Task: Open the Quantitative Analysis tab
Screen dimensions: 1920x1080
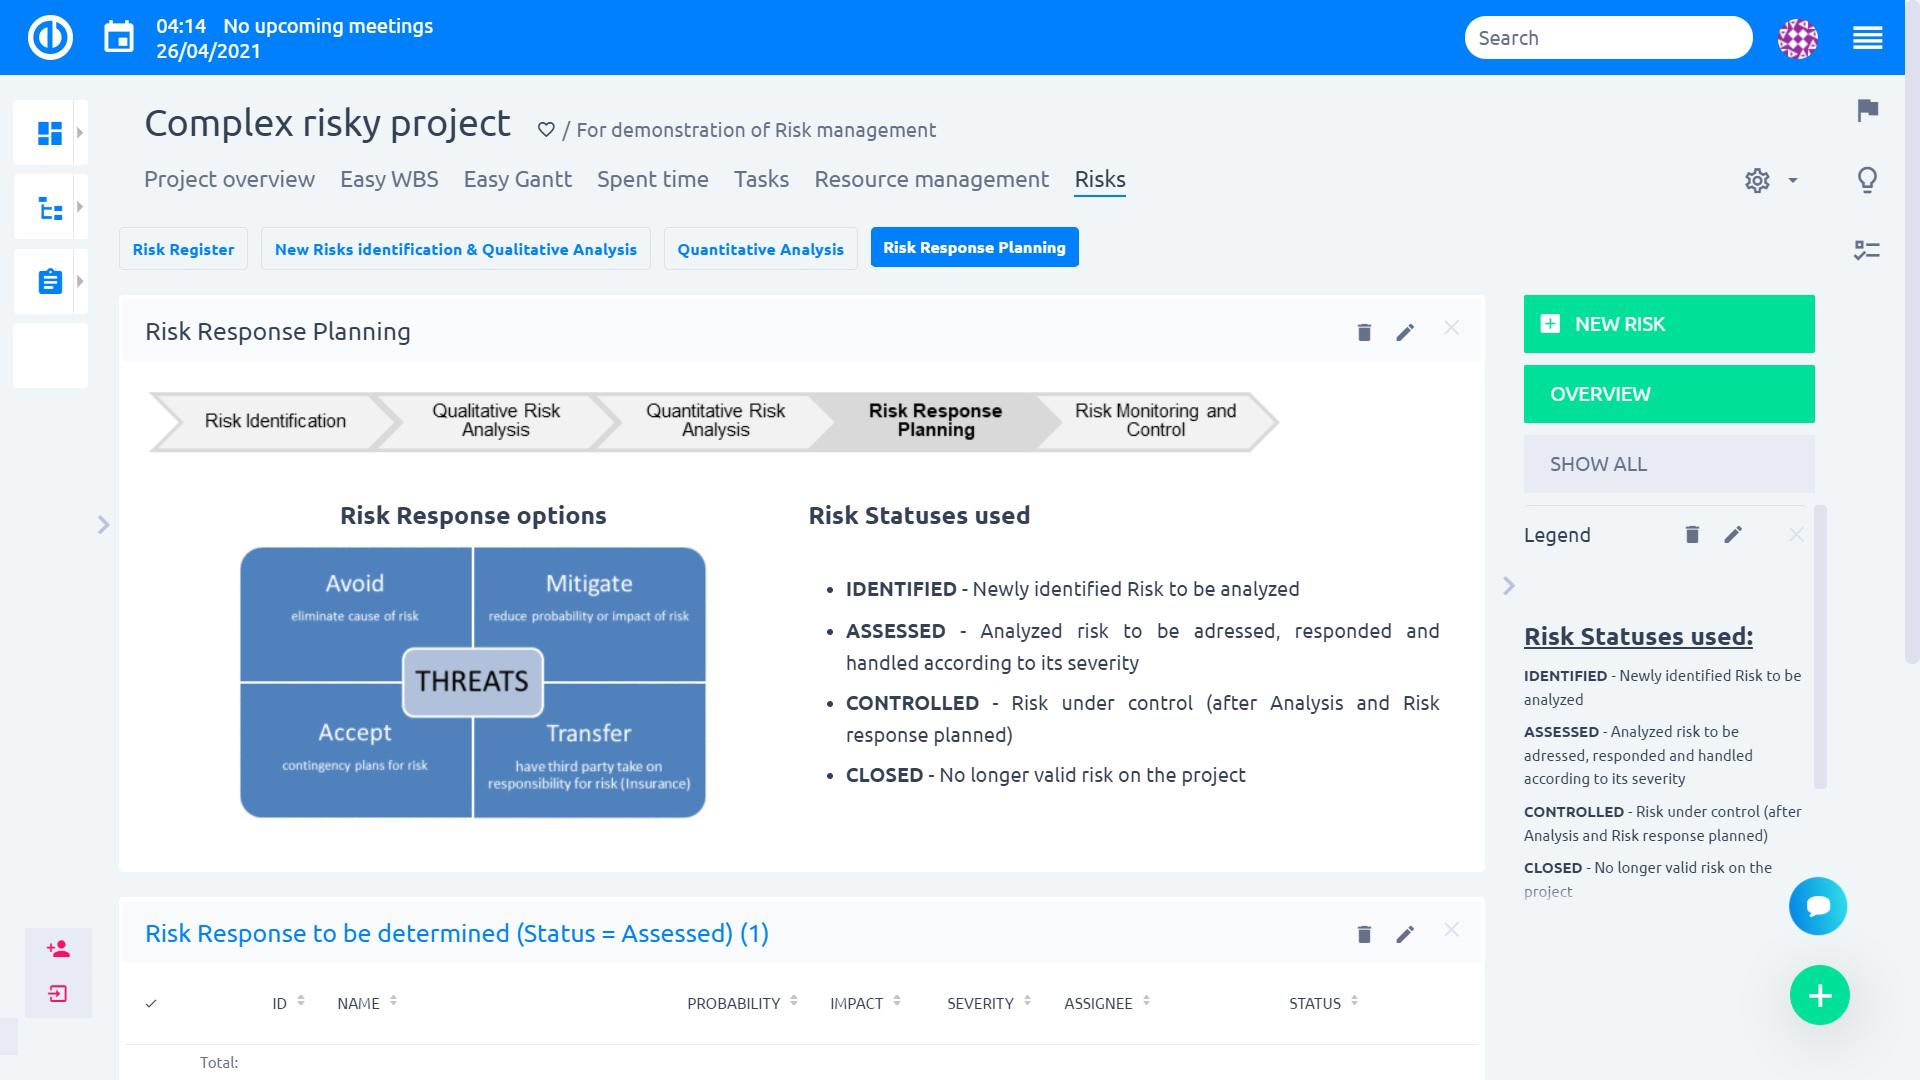Action: click(760, 249)
